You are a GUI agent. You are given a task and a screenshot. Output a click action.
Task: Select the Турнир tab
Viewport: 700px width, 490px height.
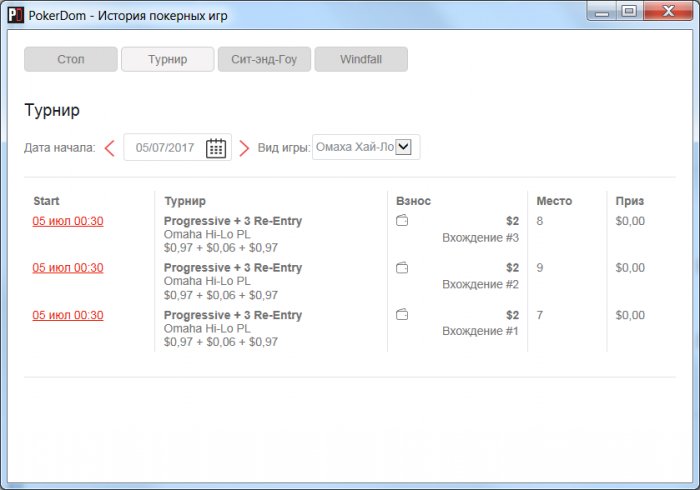click(168, 59)
